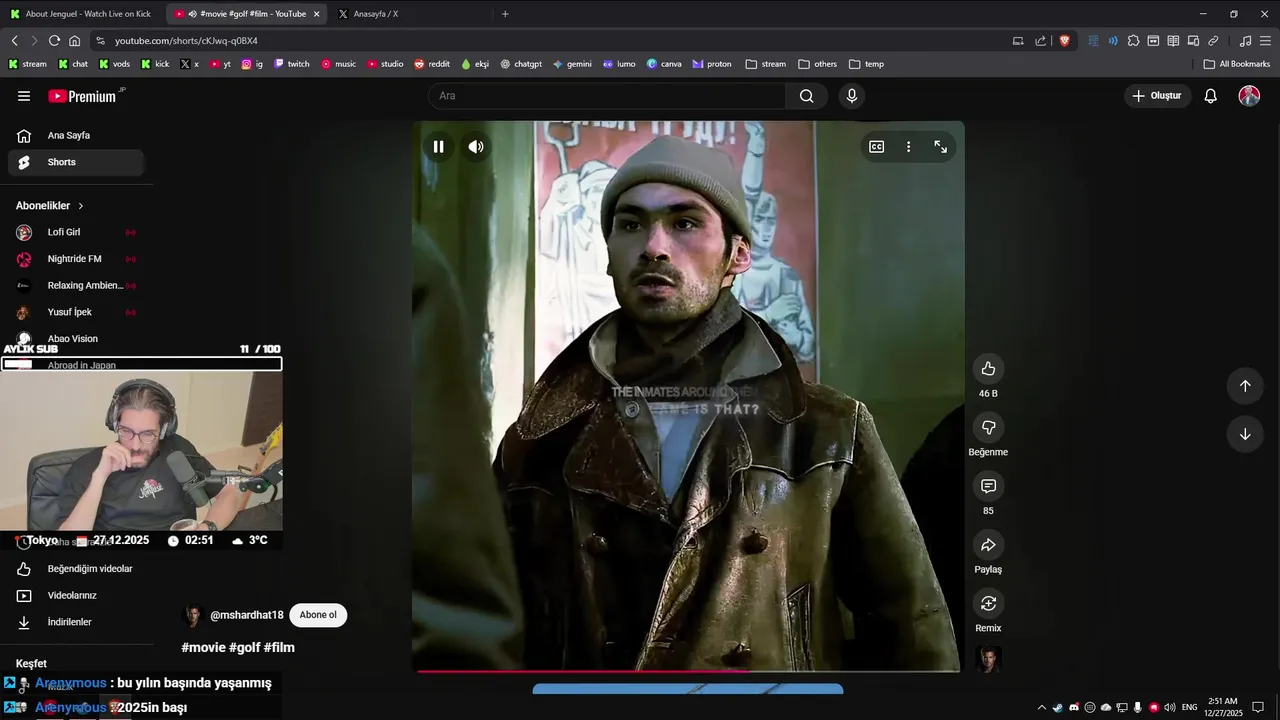Select Shorts in the sidebar
Screen dimensions: 1280x720
point(76,162)
